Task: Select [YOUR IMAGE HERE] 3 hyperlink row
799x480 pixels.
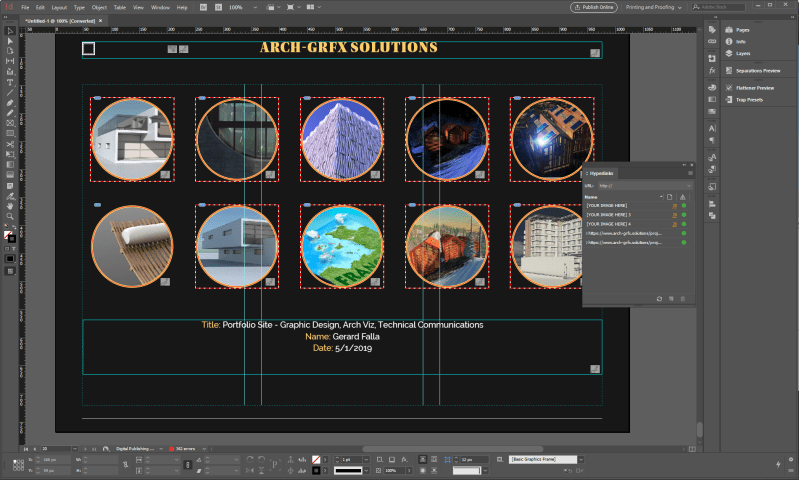Action: 636,215
